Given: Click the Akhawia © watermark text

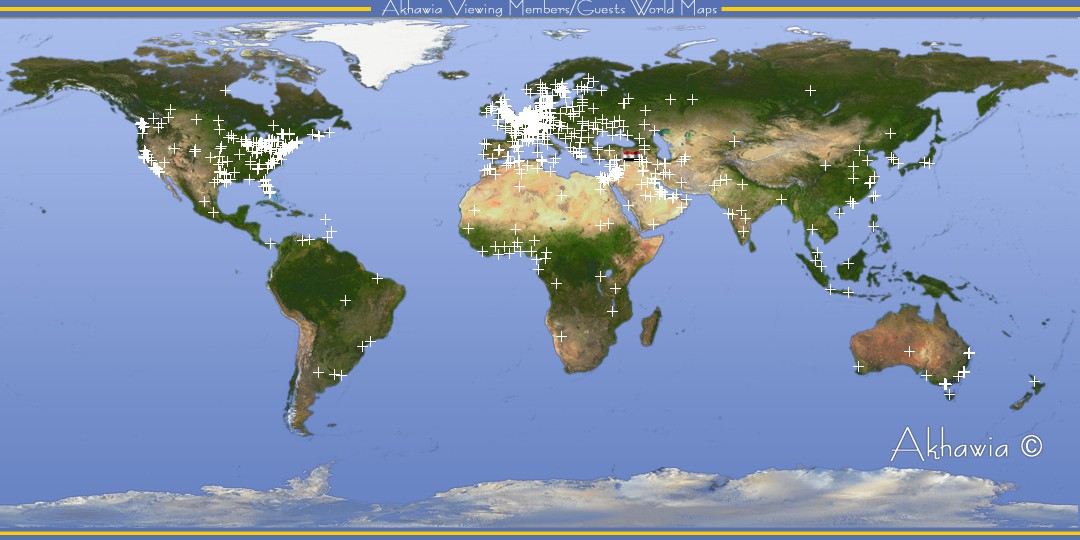Looking at the screenshot, I should (x=965, y=446).
